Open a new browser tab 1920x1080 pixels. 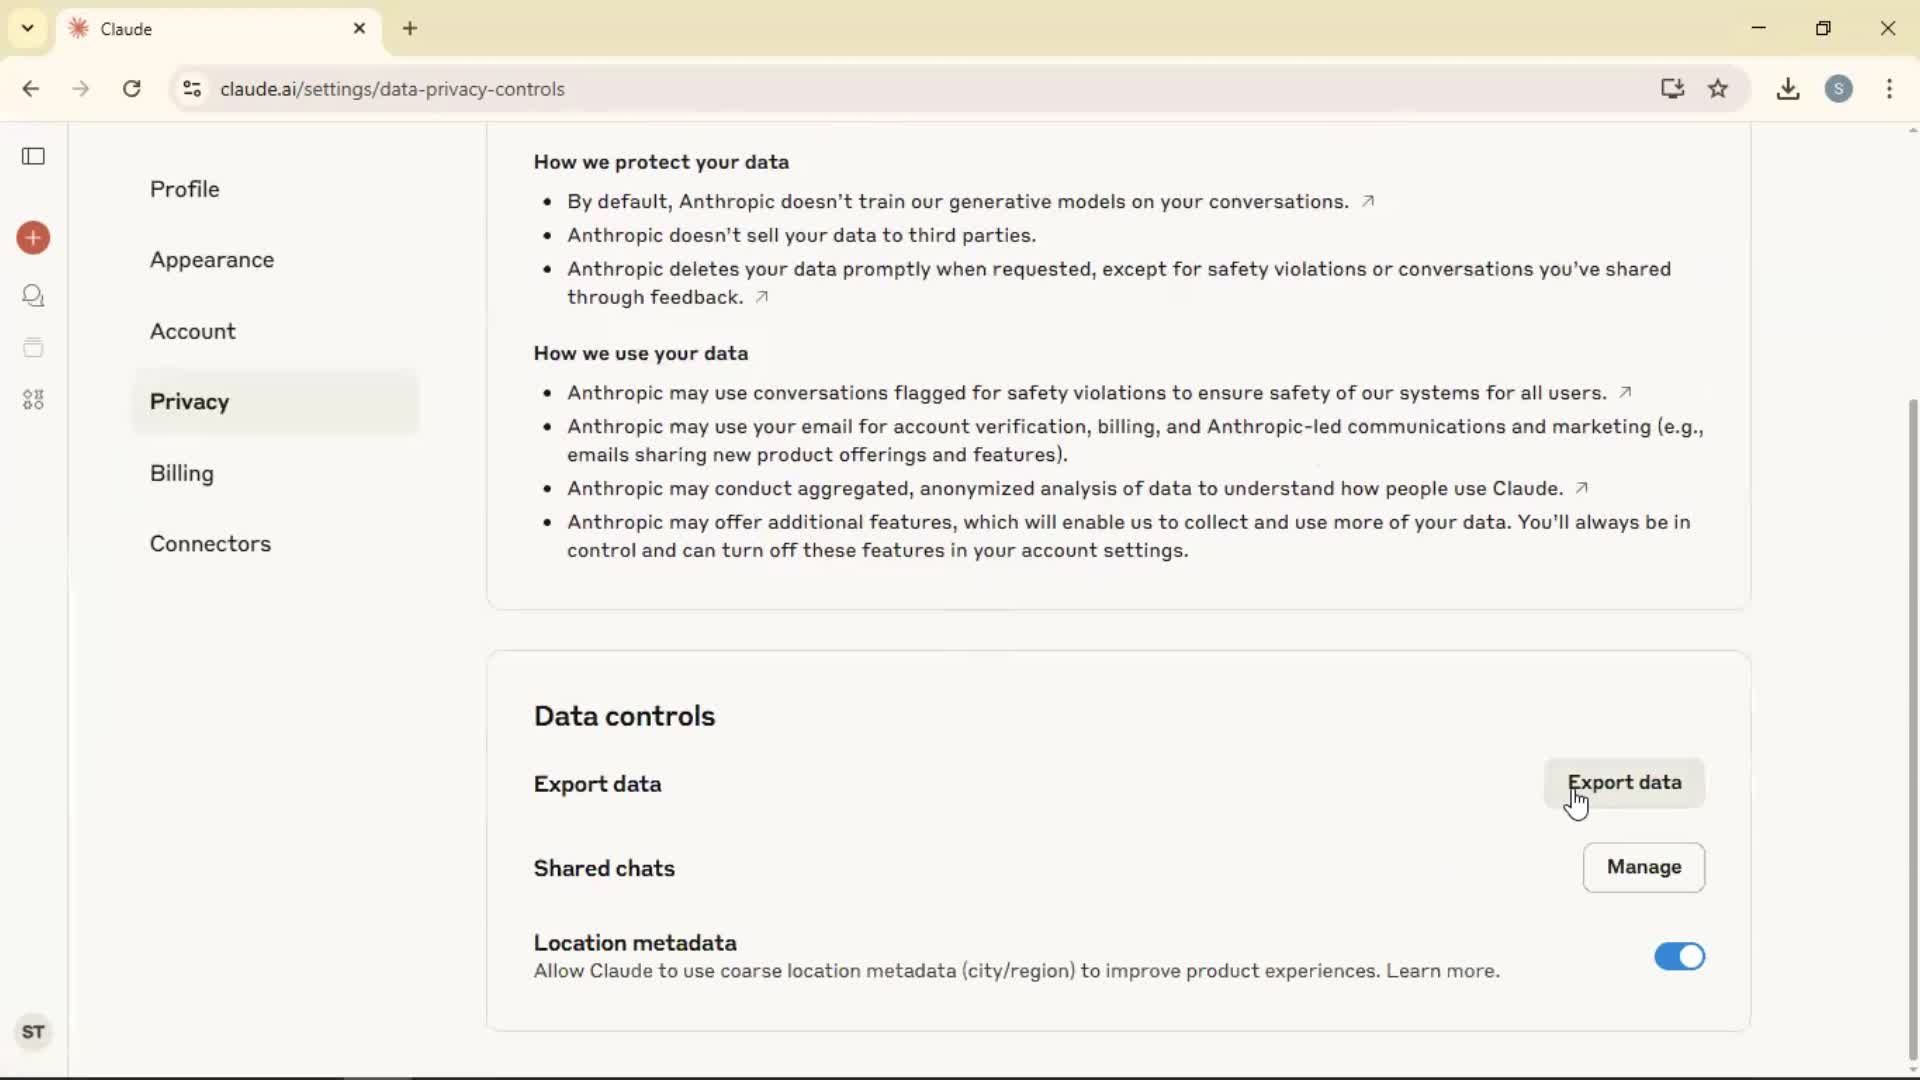[x=410, y=28]
